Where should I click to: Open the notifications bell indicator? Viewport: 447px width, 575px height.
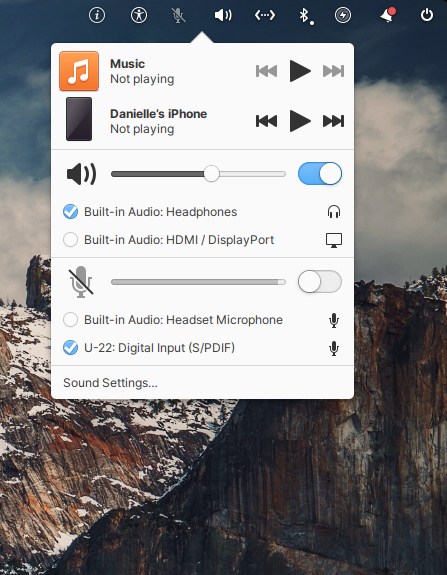(388, 15)
